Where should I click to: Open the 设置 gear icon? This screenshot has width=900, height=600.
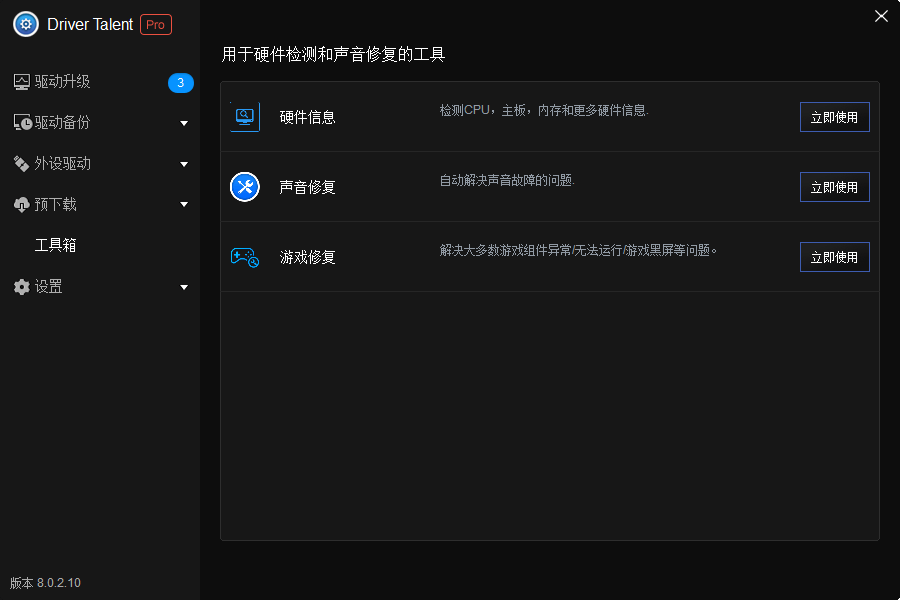(x=21, y=286)
